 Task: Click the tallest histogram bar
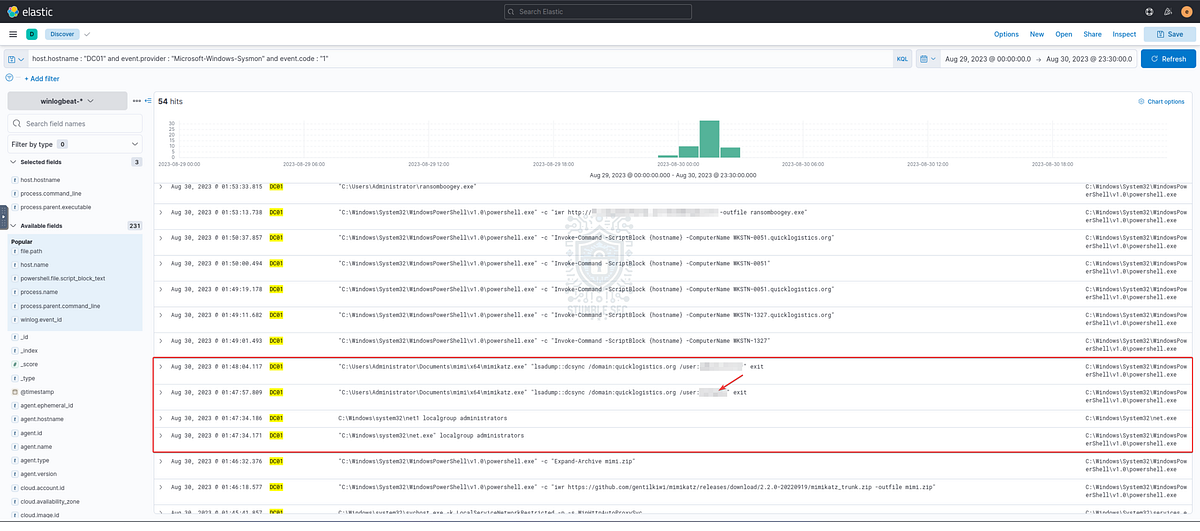709,138
